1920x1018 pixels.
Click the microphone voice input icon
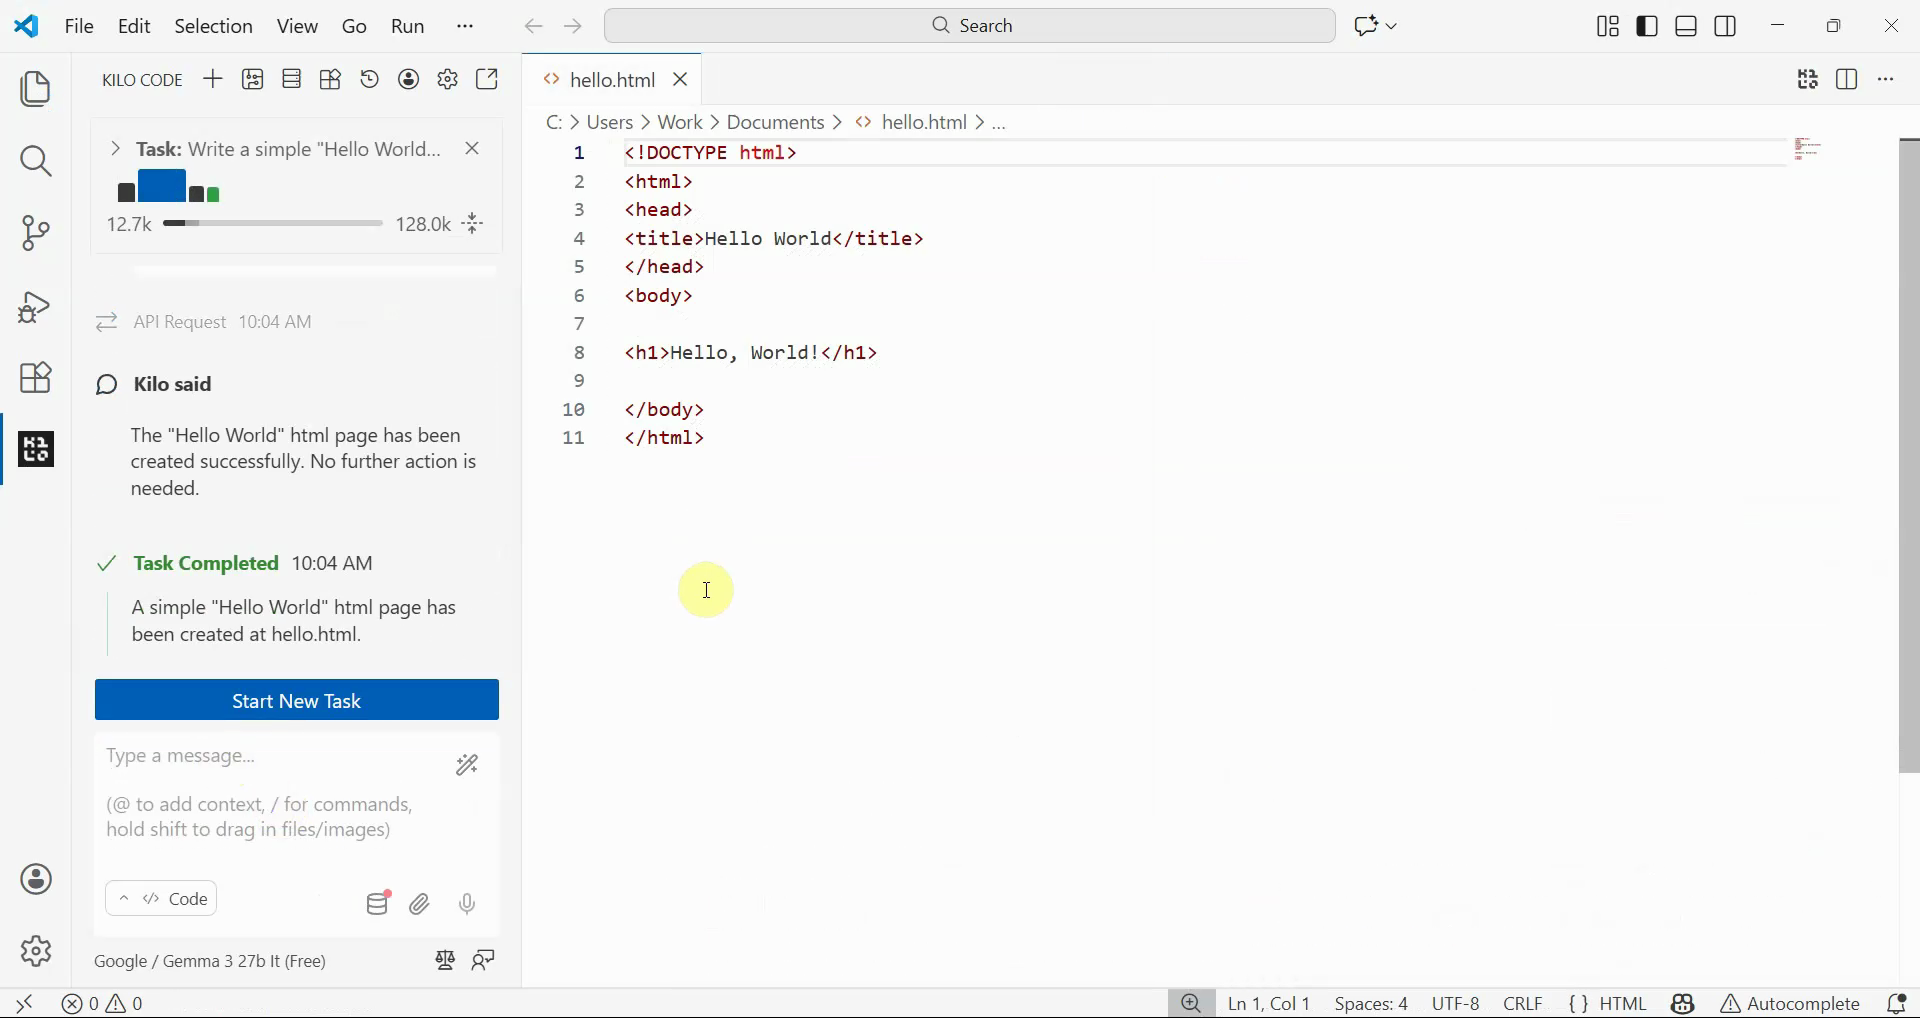tap(467, 905)
